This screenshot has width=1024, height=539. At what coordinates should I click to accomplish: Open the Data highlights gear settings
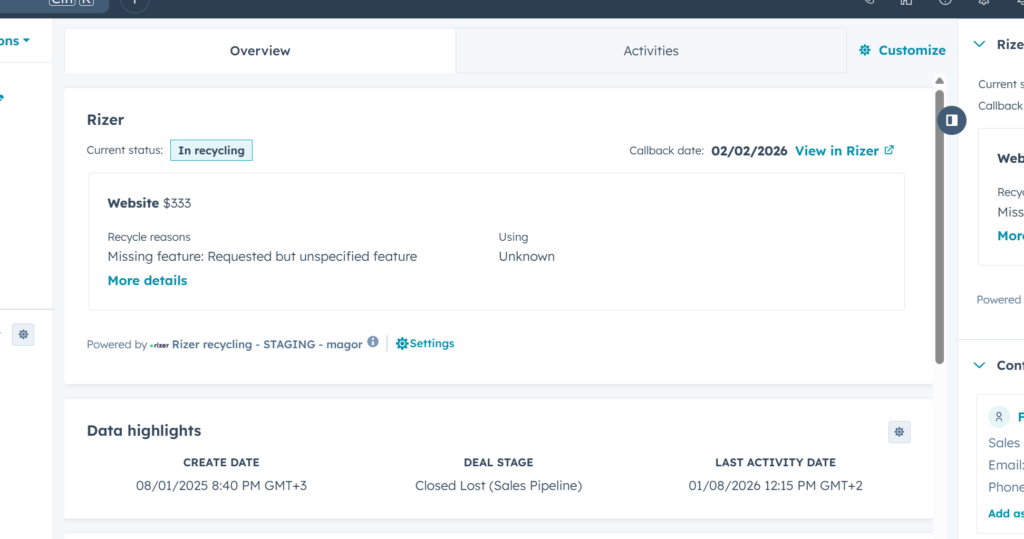899,432
